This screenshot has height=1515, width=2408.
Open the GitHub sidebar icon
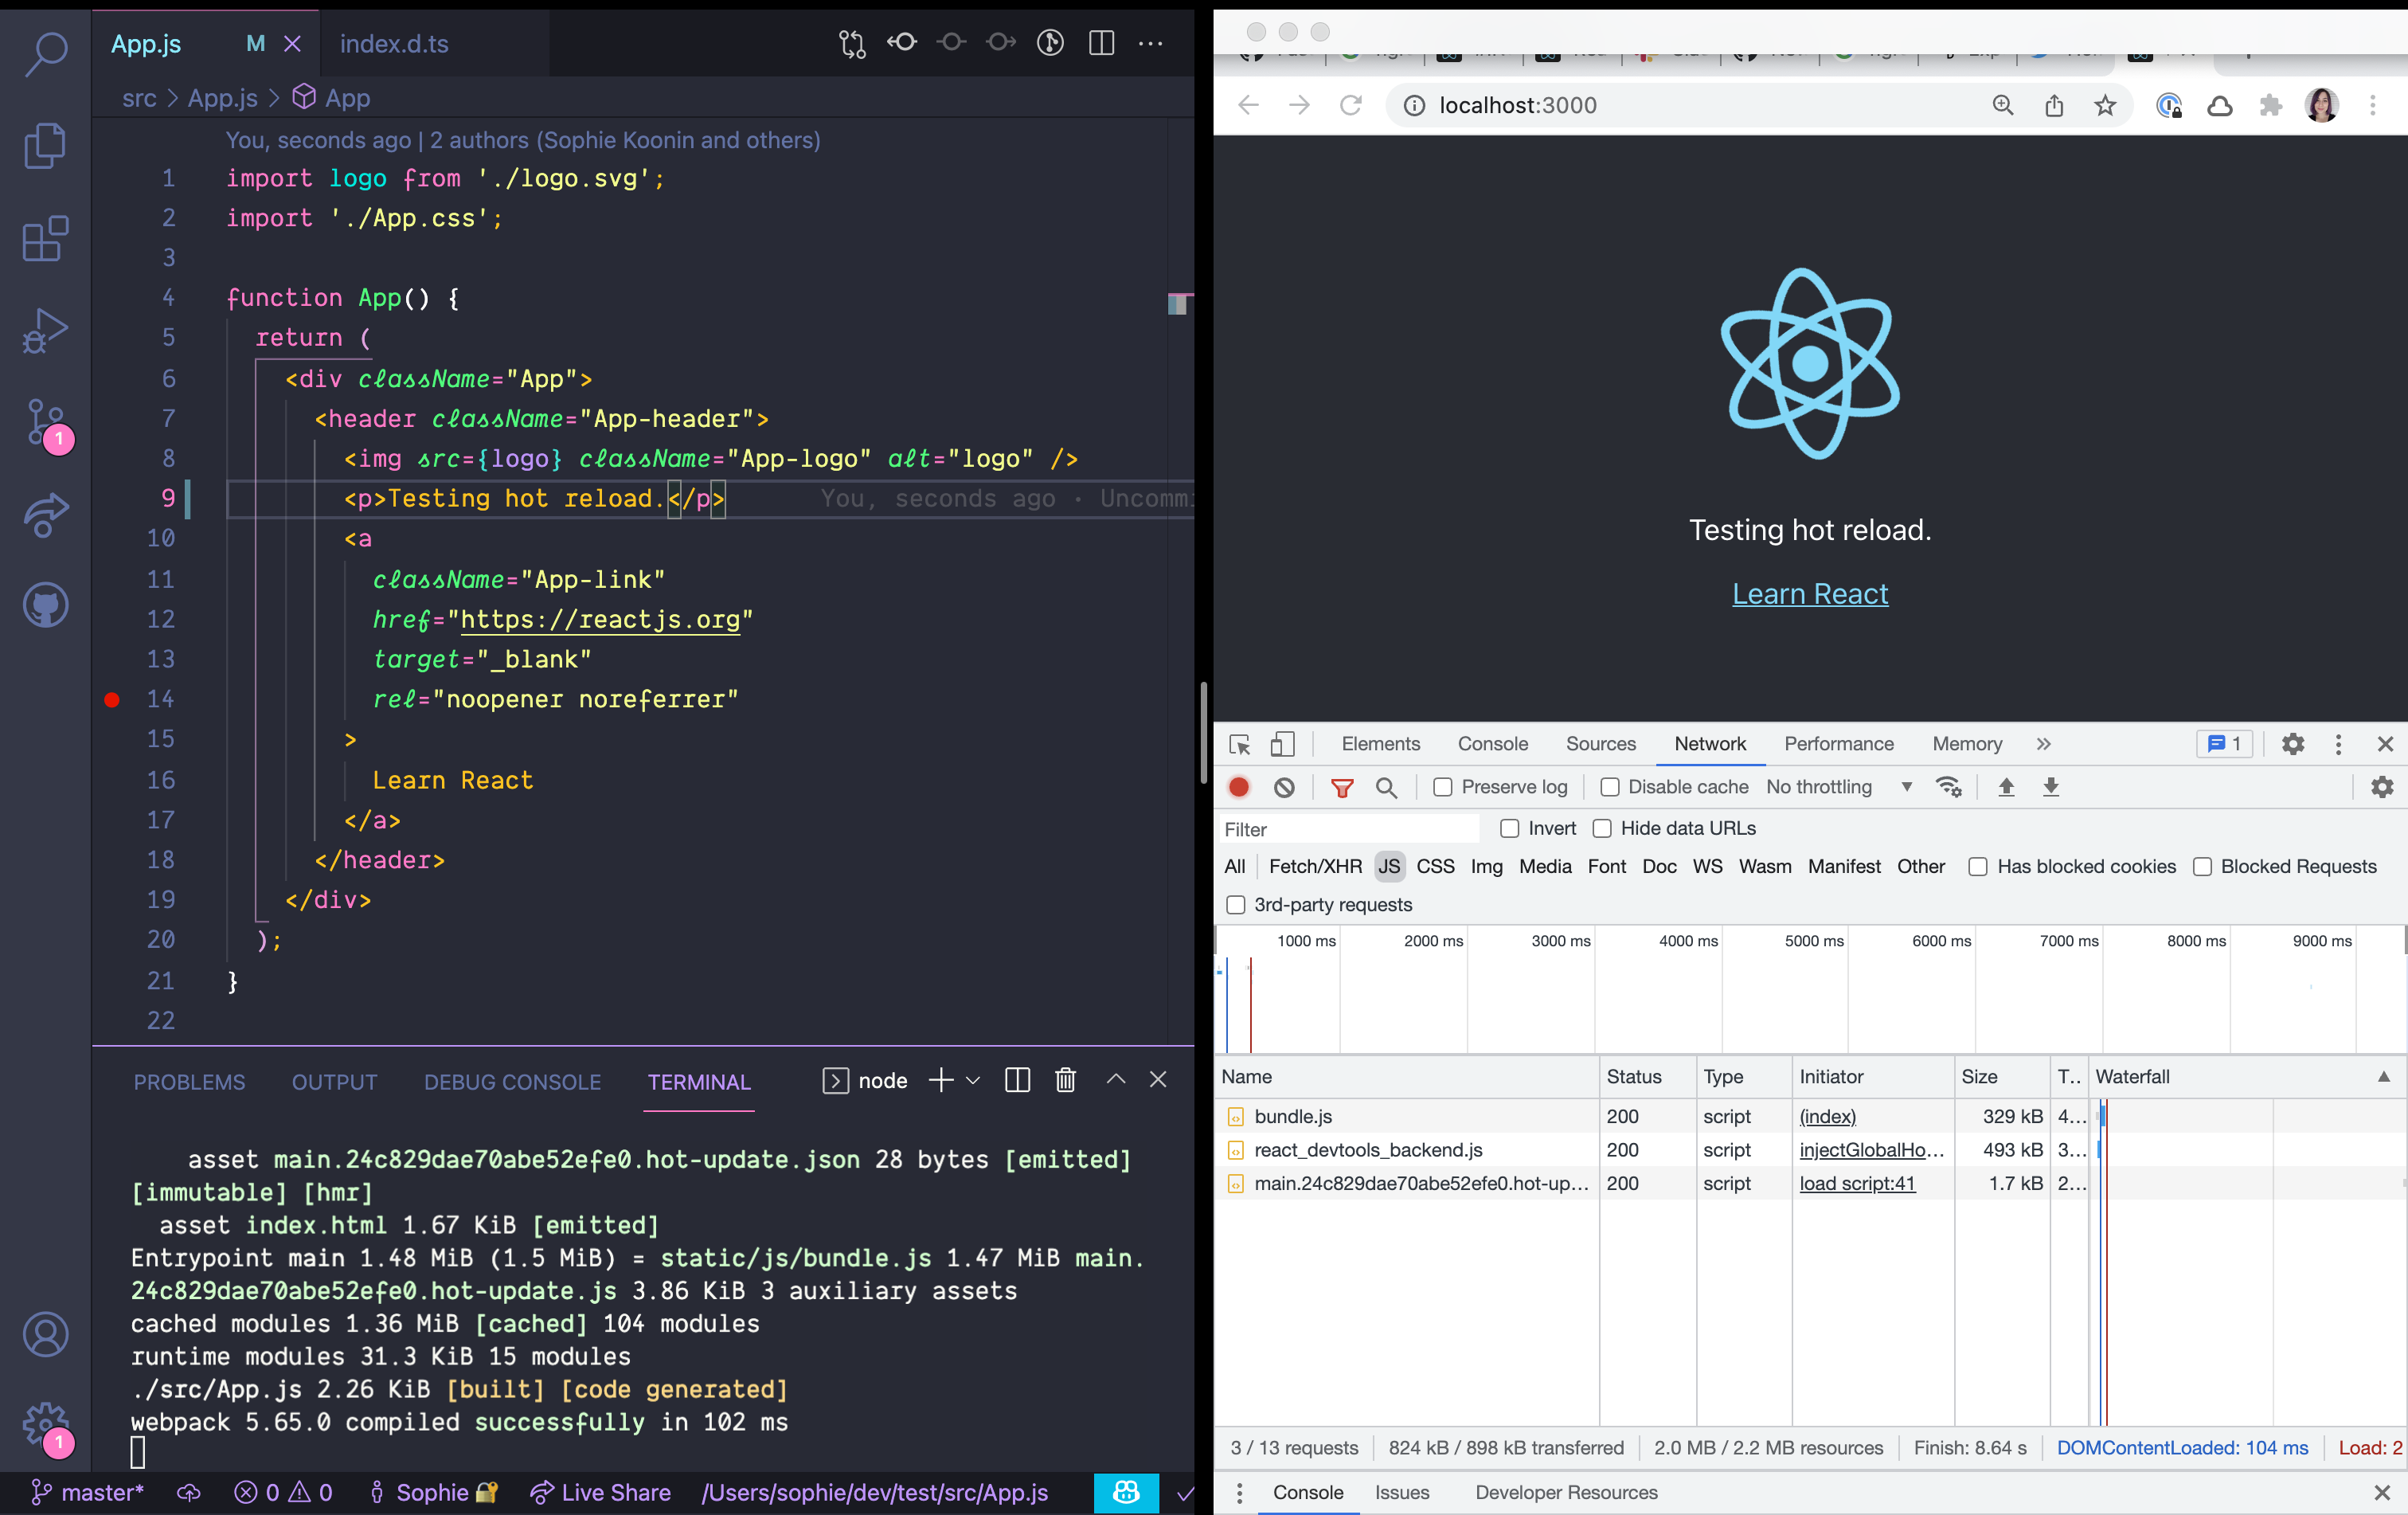tap(45, 605)
